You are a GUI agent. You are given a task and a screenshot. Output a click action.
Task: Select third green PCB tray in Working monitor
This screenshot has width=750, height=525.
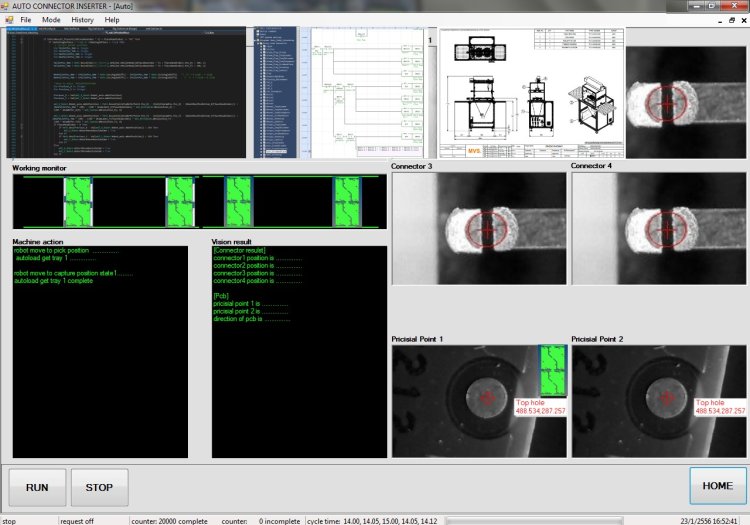pos(239,201)
